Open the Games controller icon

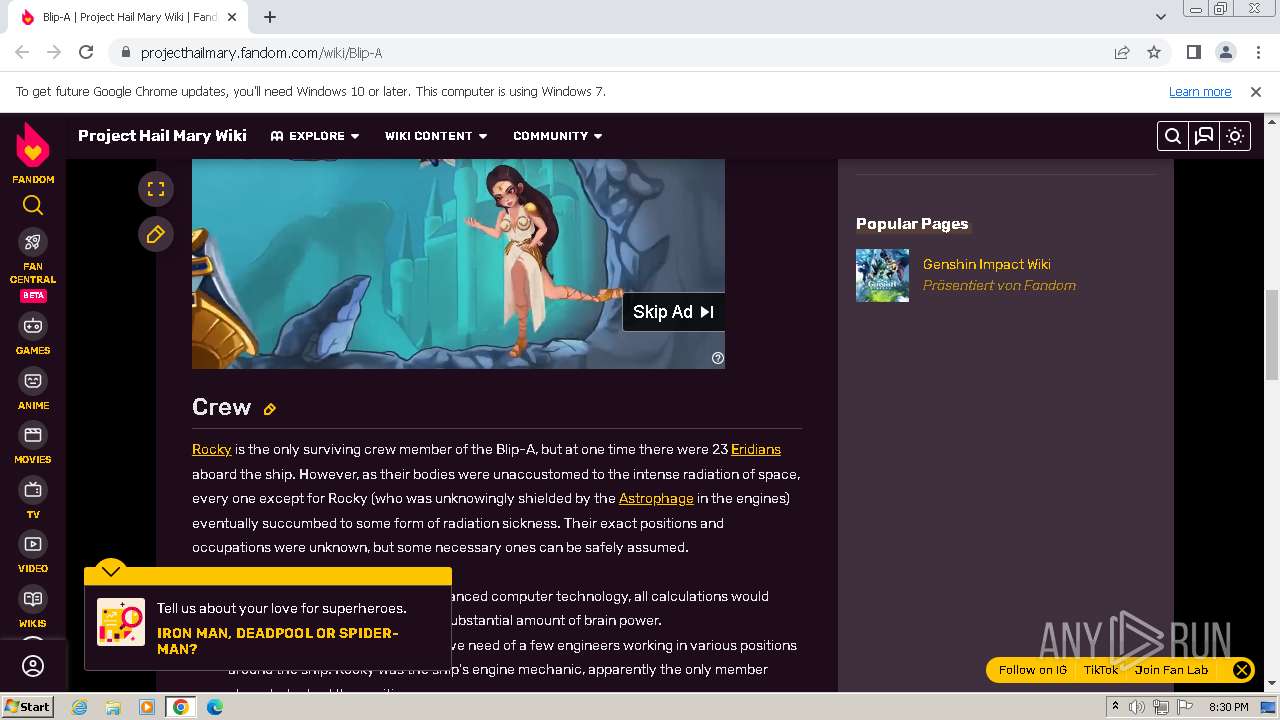(33, 326)
